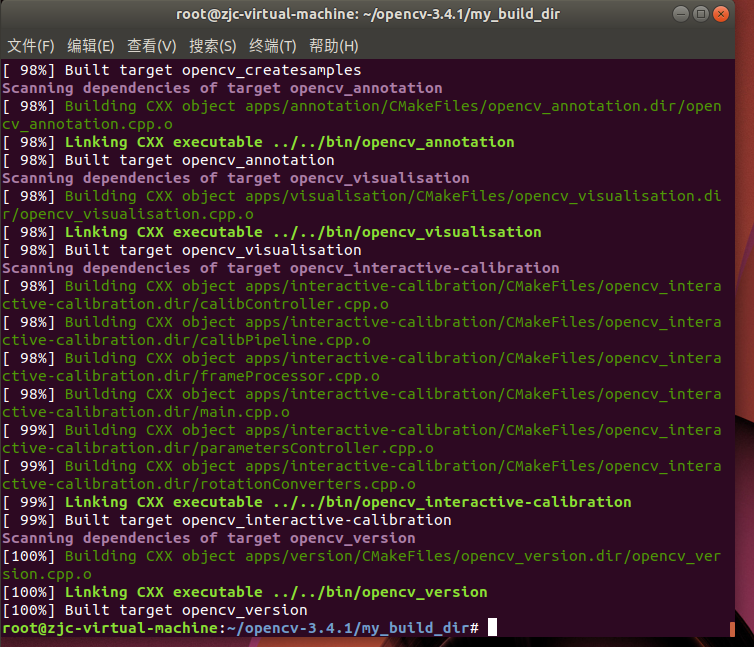Image resolution: width=754 pixels, height=647 pixels.
Task: Click the text 'rotationConverters.cpp.o'
Action: [x=308, y=484]
